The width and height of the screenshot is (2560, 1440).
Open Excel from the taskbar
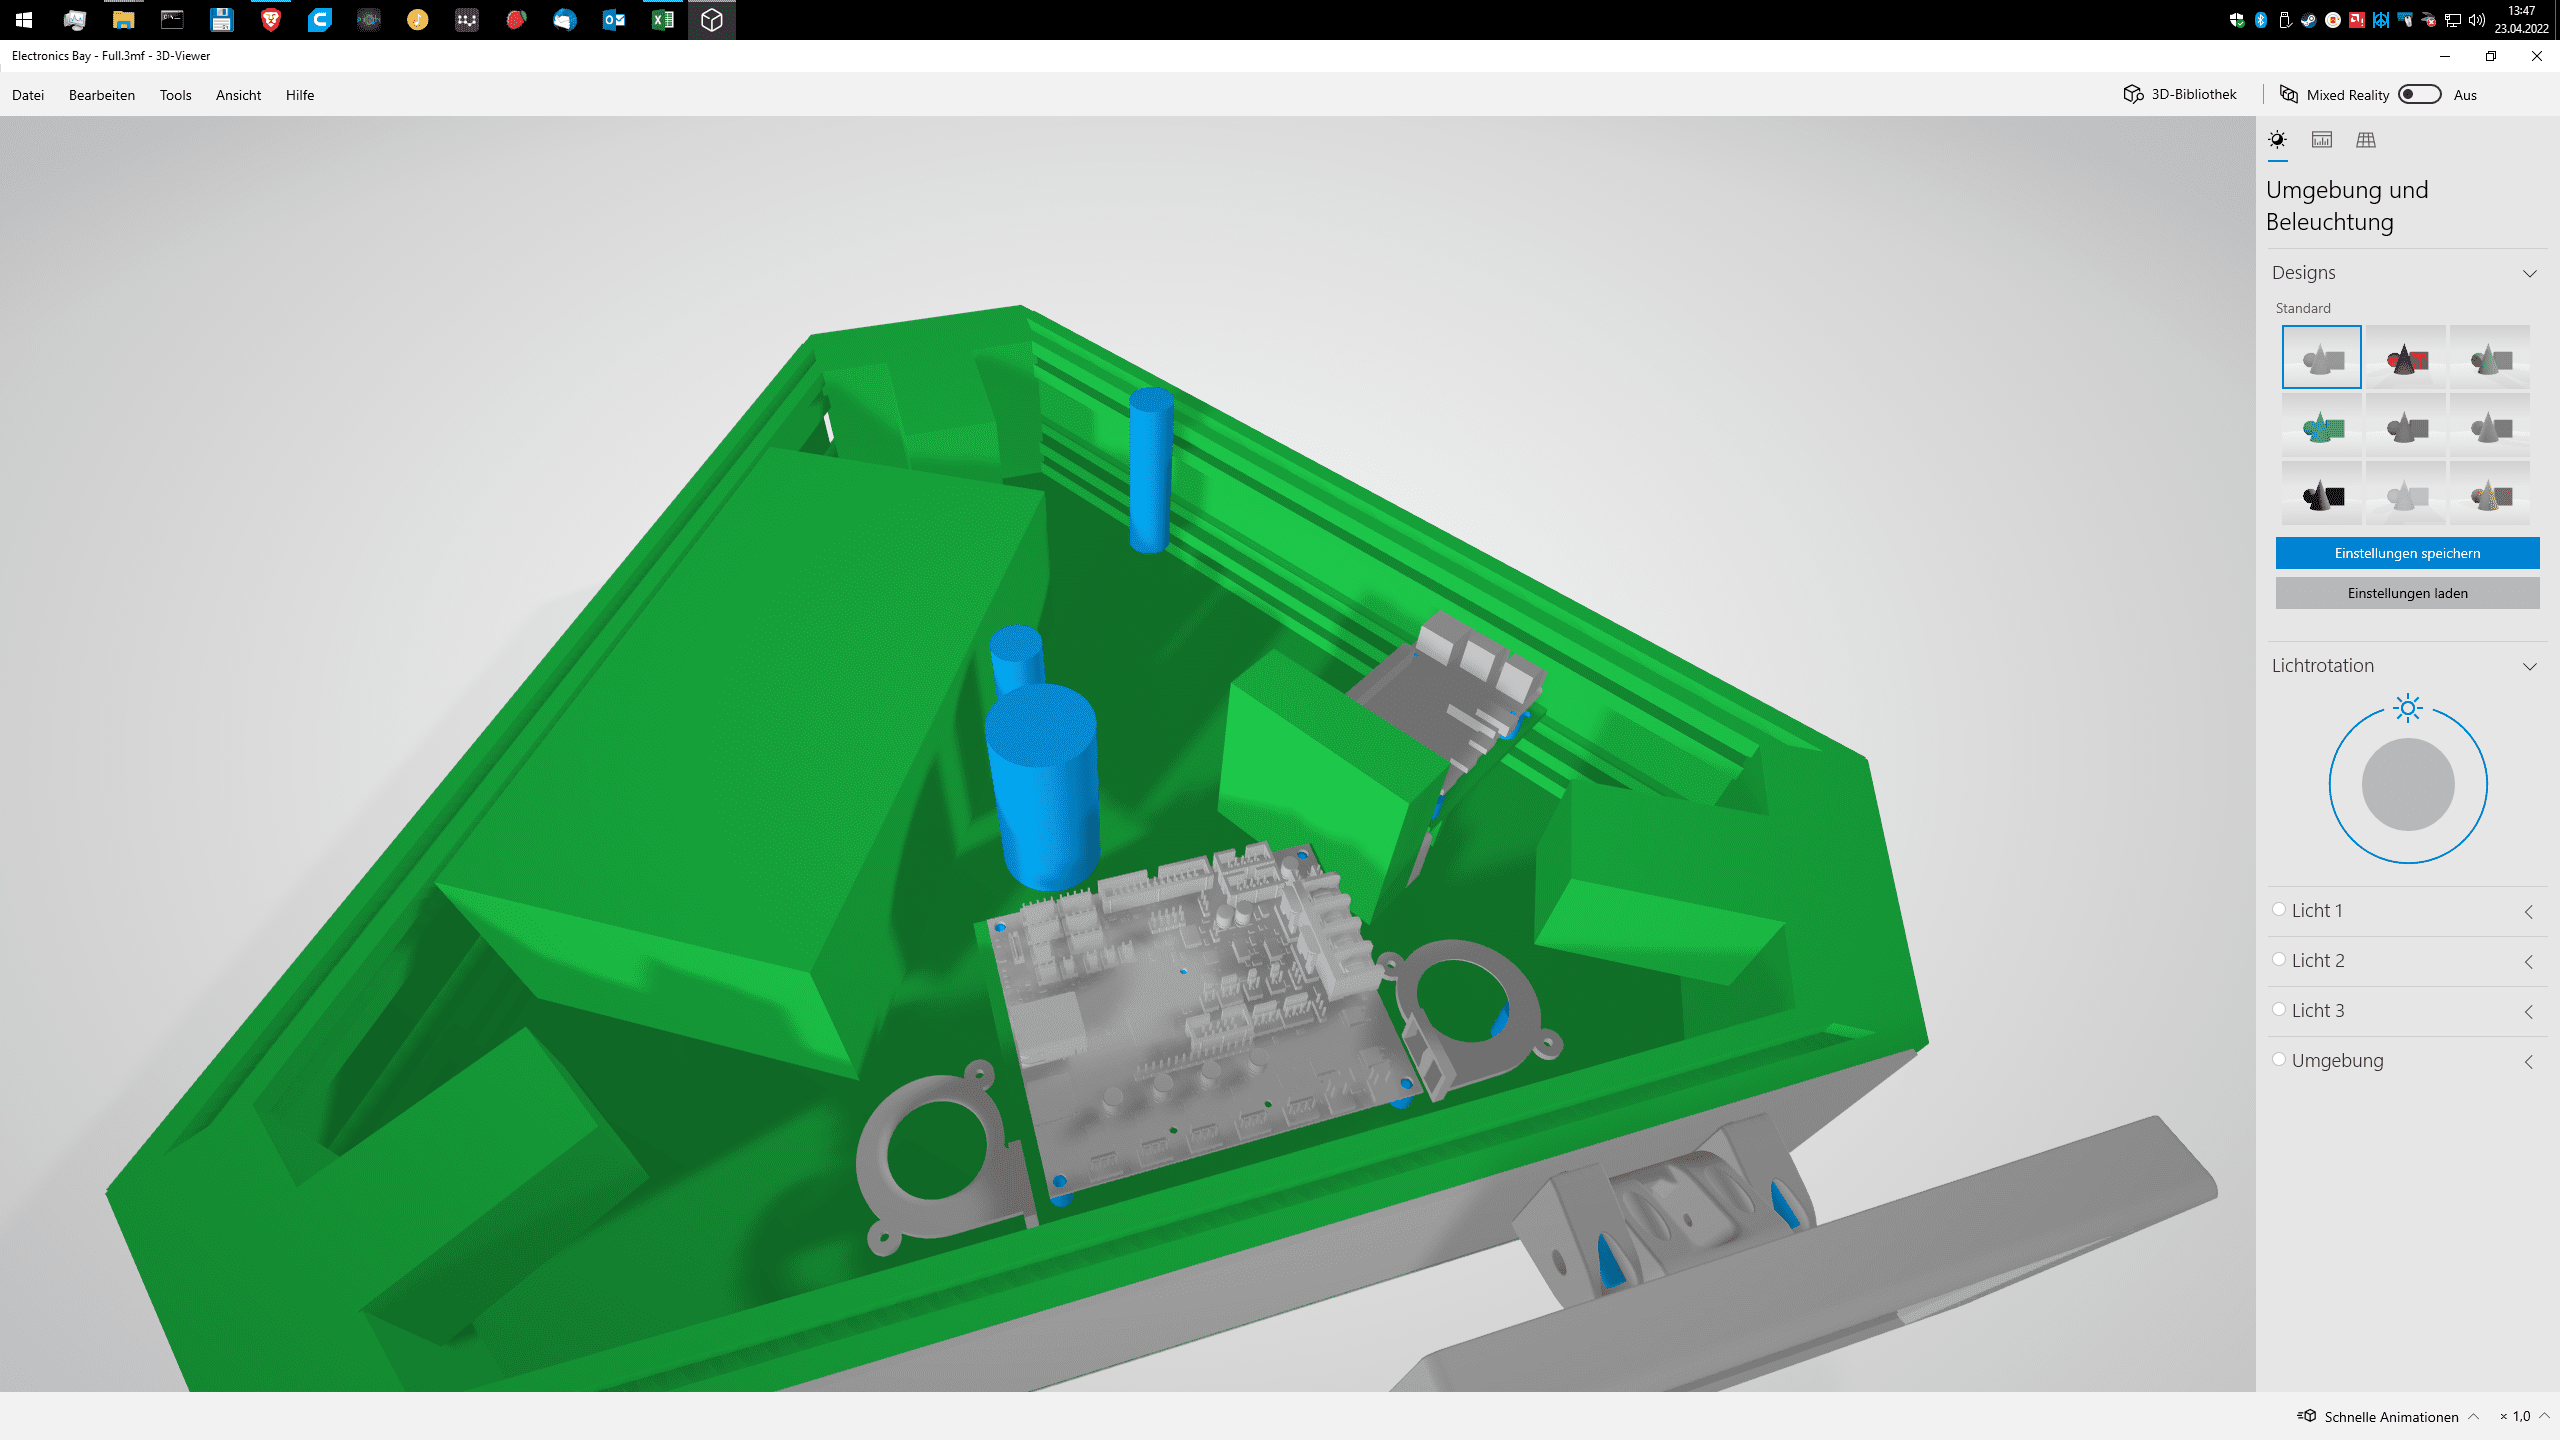tap(662, 20)
